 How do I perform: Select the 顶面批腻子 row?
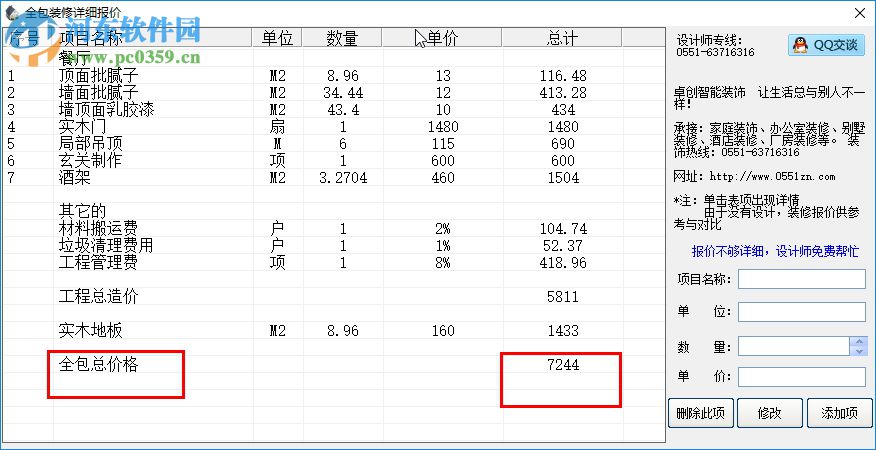point(98,75)
